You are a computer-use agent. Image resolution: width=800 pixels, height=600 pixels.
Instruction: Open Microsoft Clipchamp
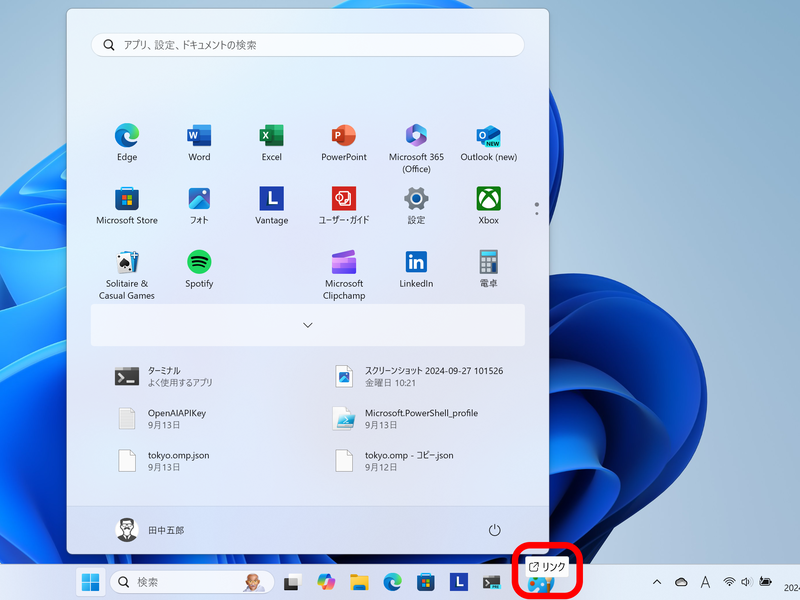coord(344,274)
